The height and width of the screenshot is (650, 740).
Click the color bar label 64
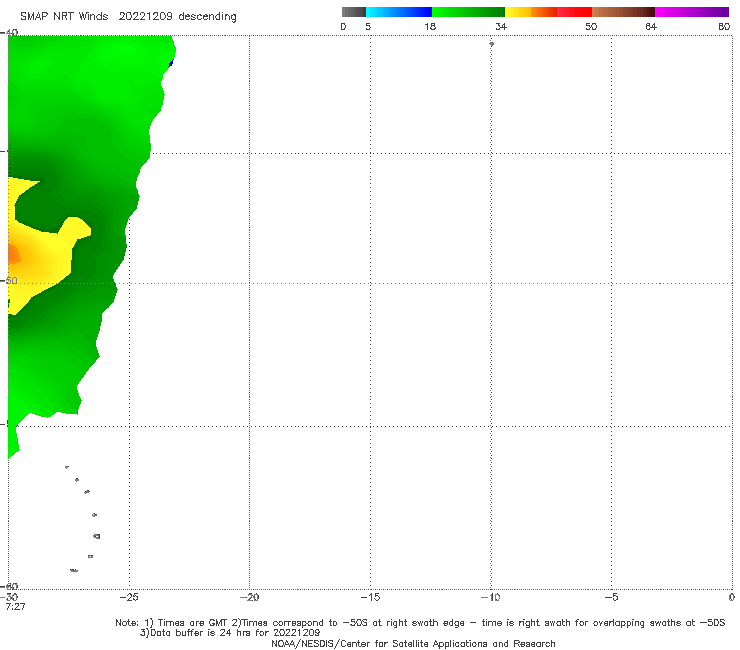pos(651,26)
